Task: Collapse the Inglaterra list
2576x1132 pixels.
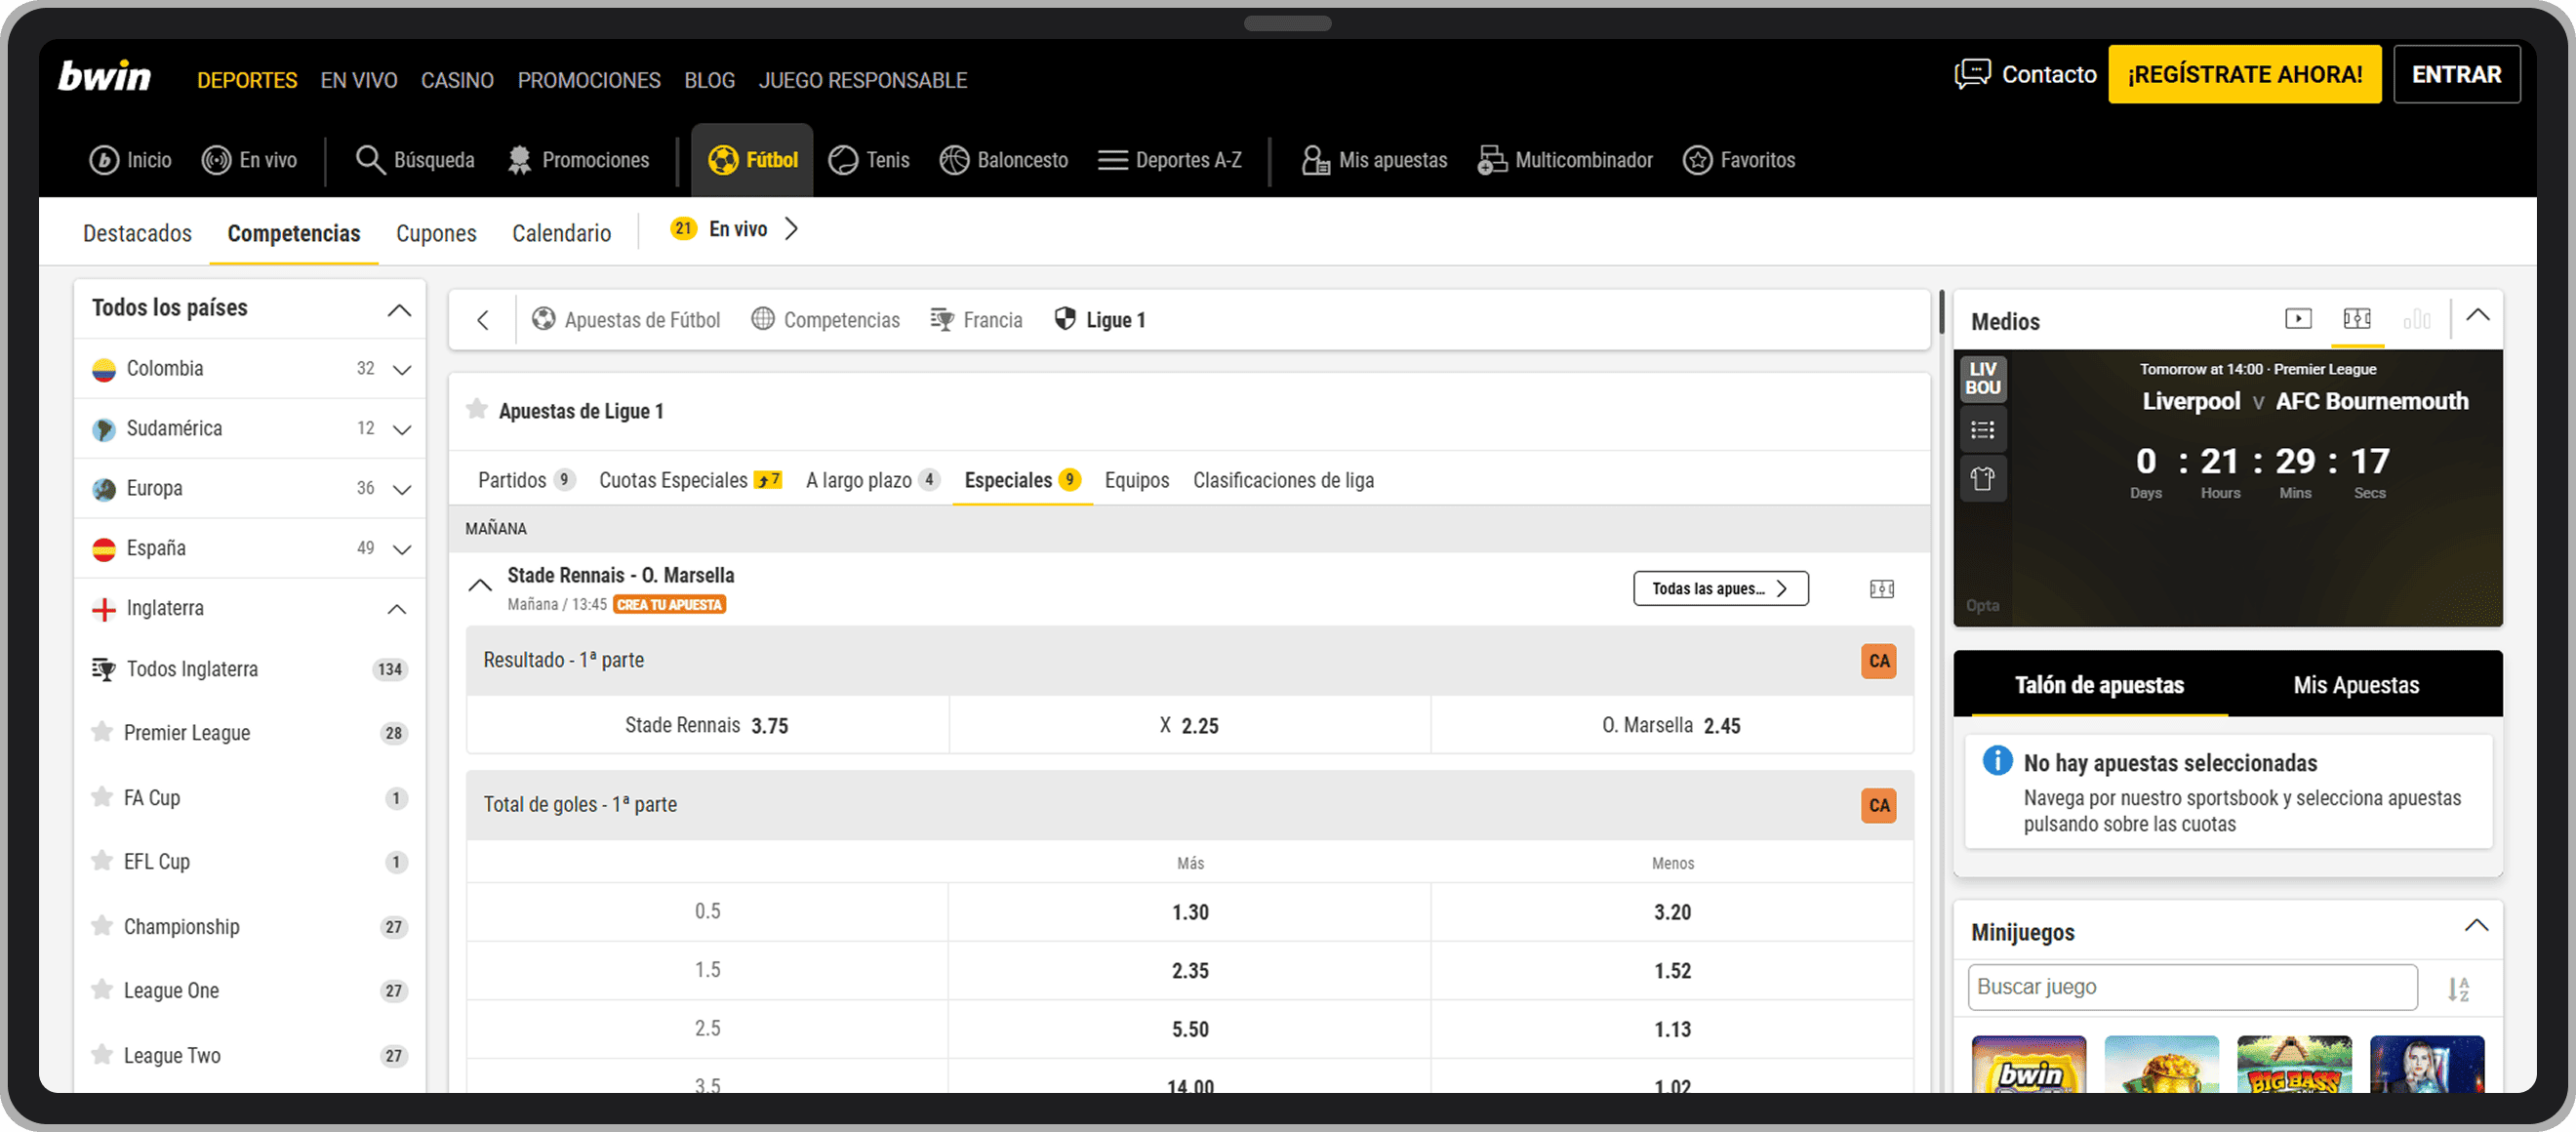Action: tap(397, 609)
